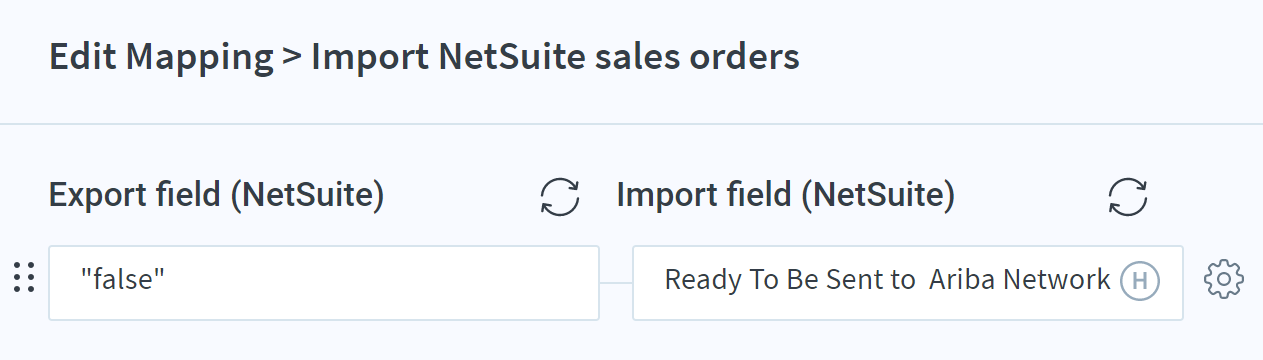The height and width of the screenshot is (360, 1263).
Task: Click the word "NetSuite" in export header
Action: pos(306,196)
